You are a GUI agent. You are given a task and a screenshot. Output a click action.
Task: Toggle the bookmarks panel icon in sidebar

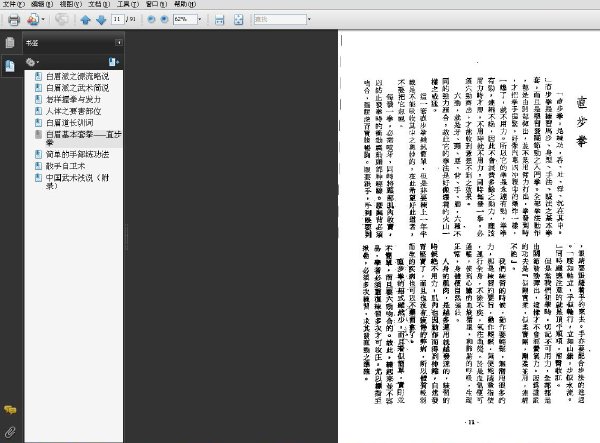pos(10,66)
